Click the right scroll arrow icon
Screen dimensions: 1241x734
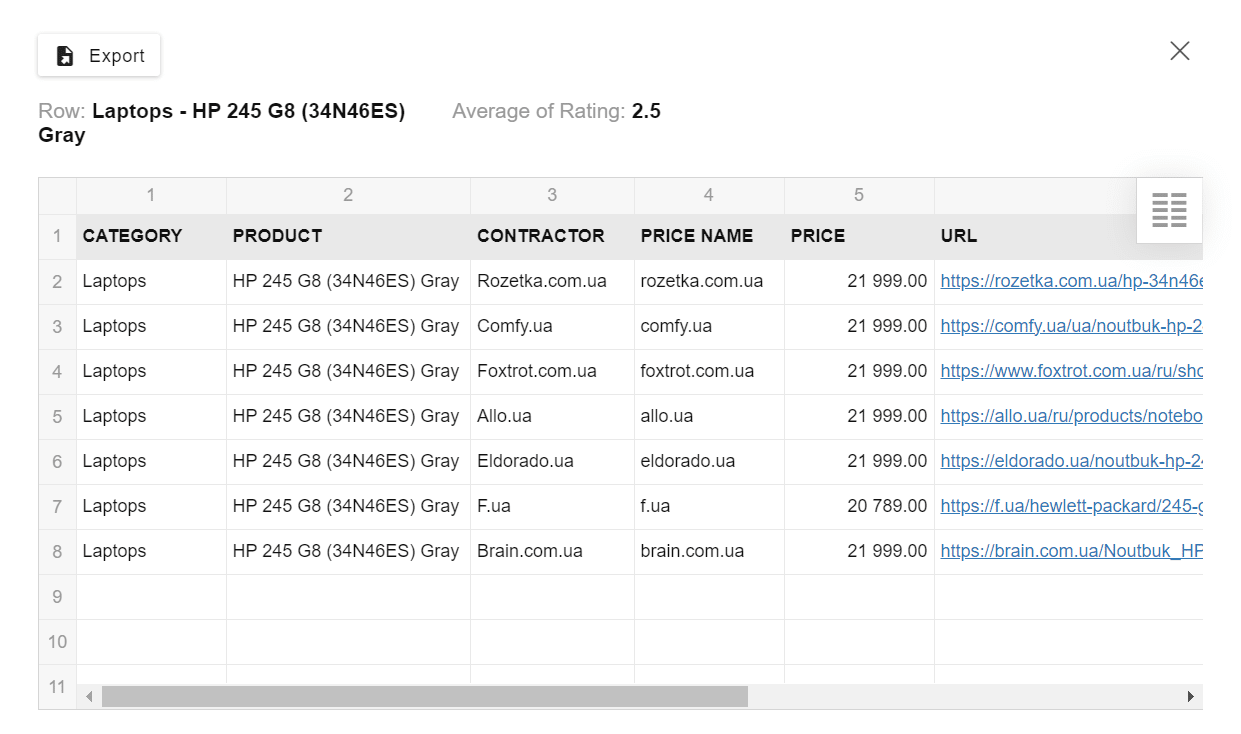pyautogui.click(x=1190, y=696)
